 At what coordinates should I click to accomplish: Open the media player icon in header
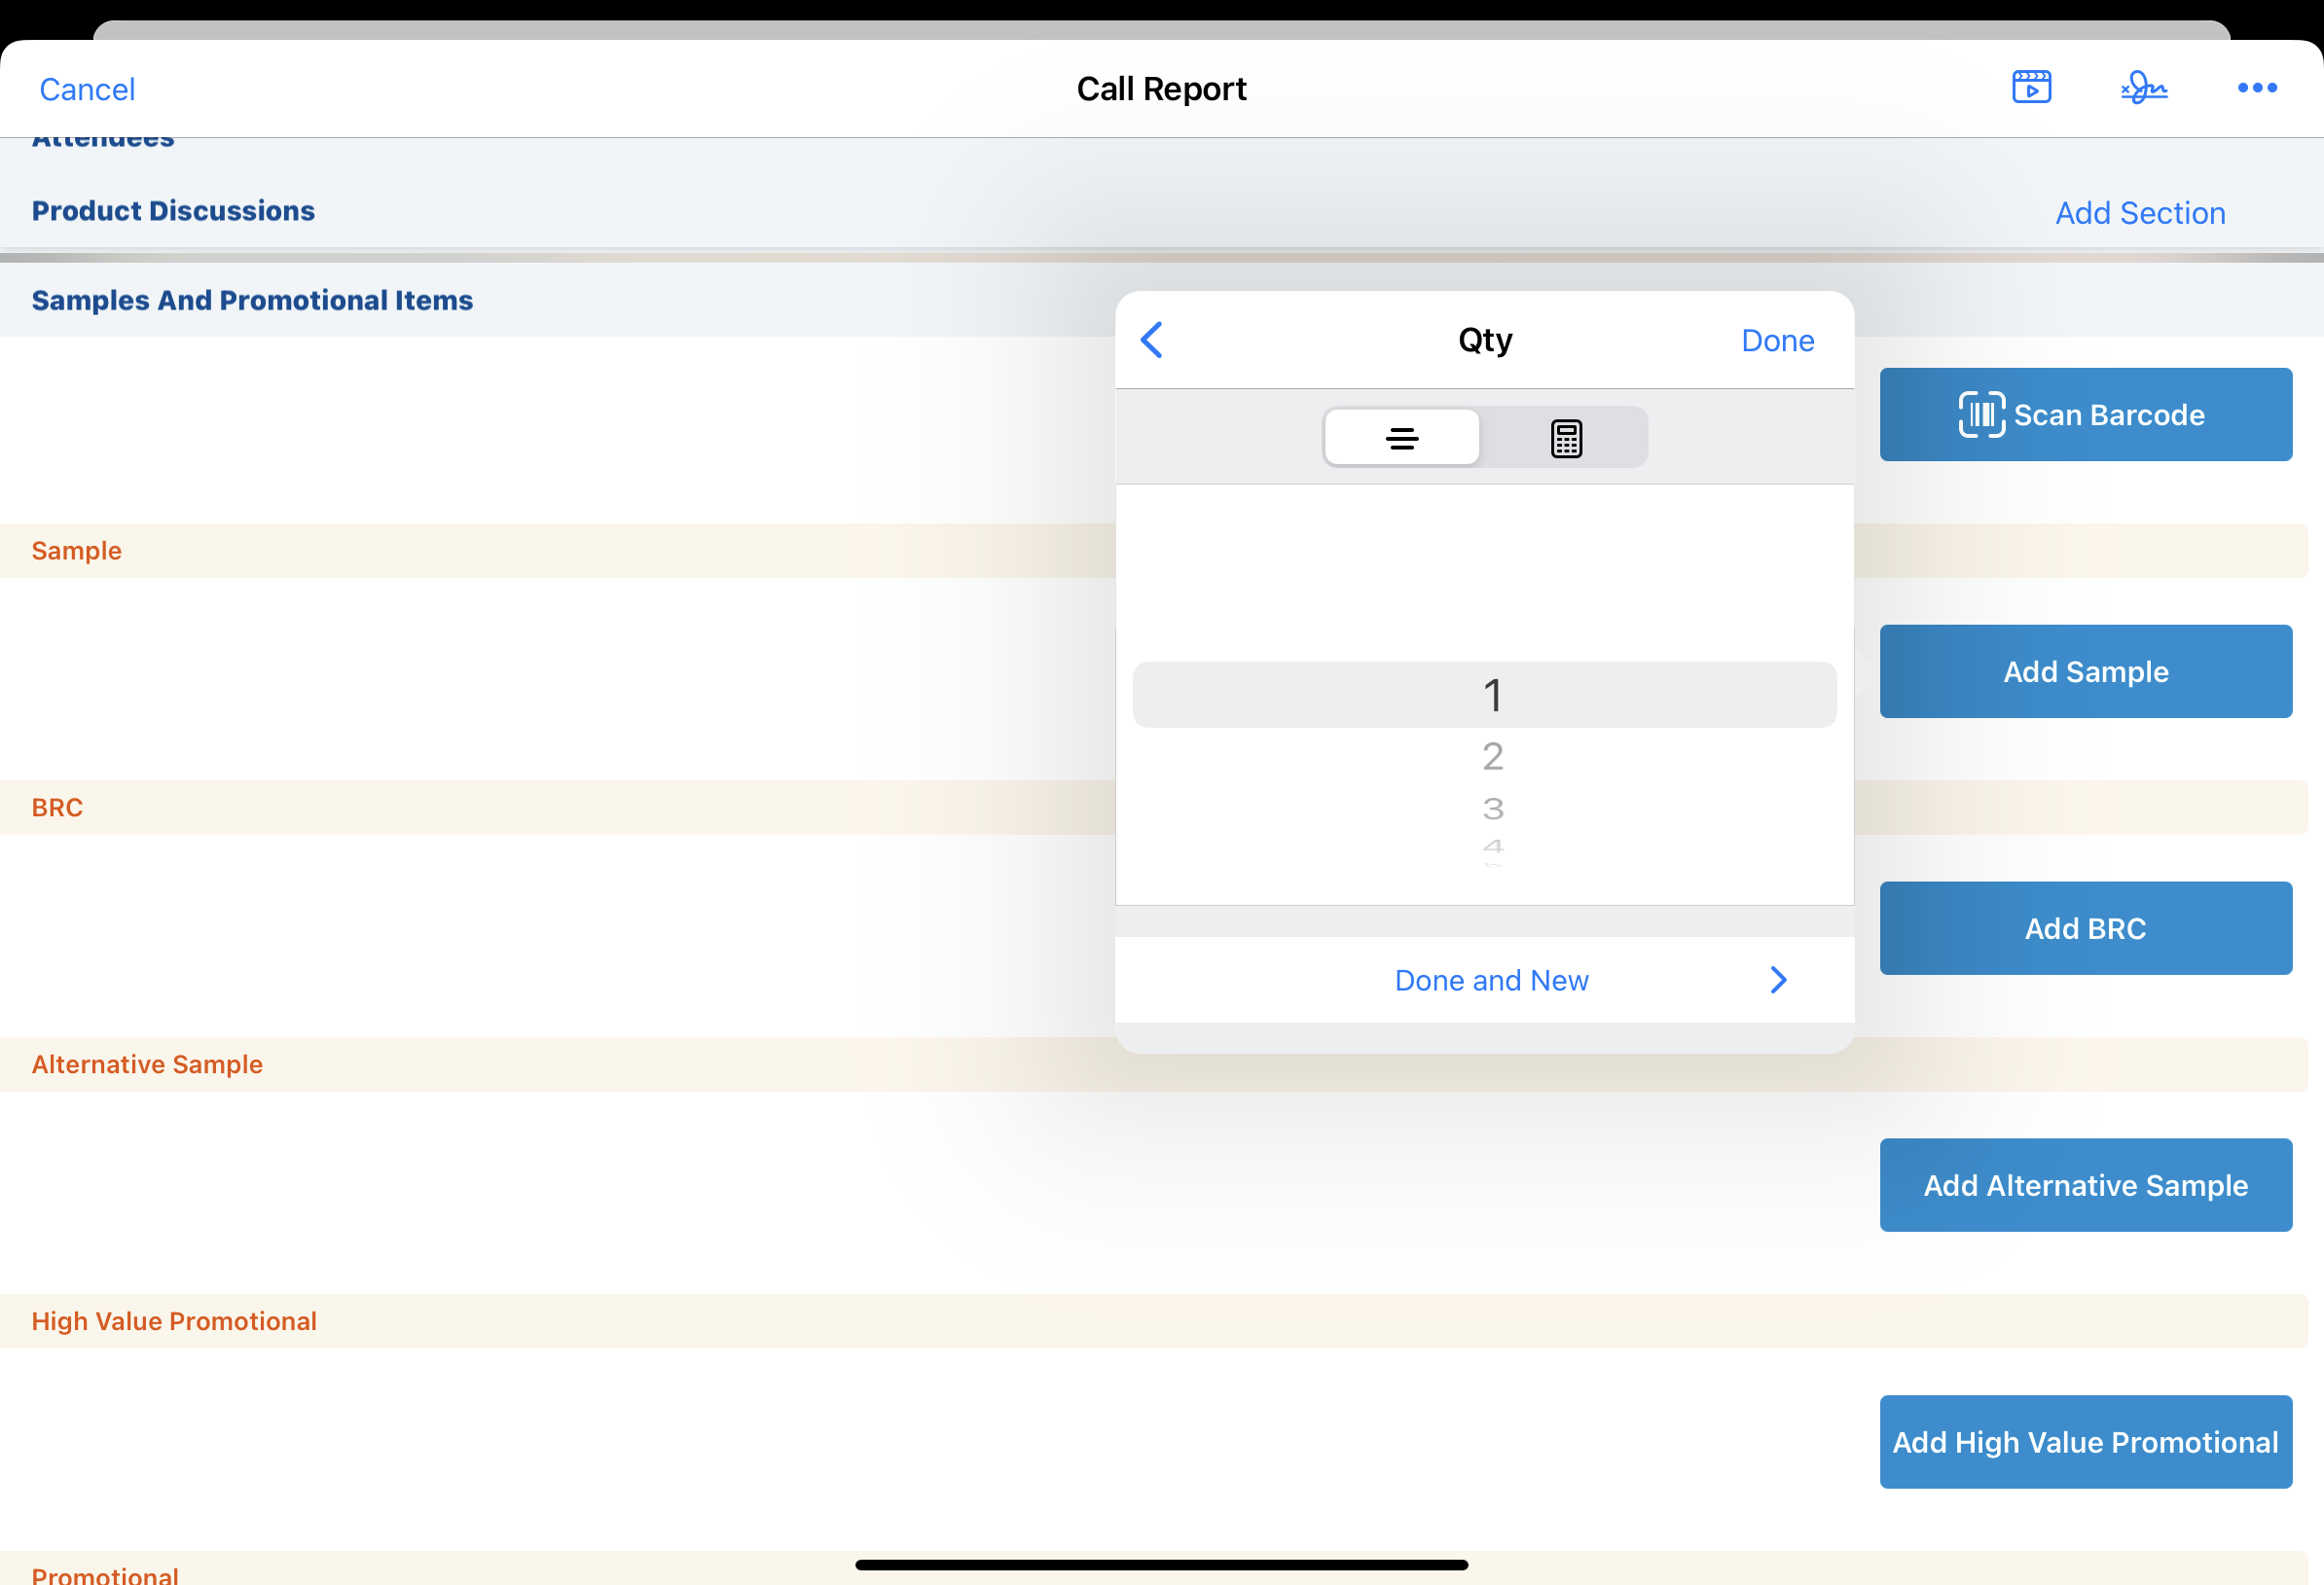tap(2031, 88)
